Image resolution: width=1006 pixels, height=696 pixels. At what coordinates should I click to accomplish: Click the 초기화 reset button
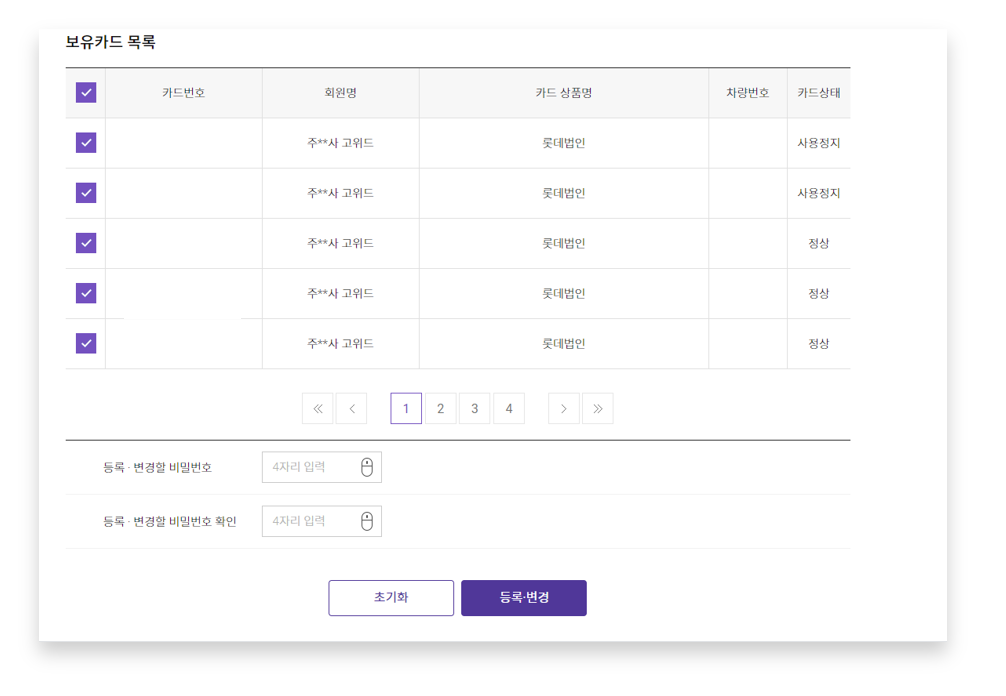(391, 598)
